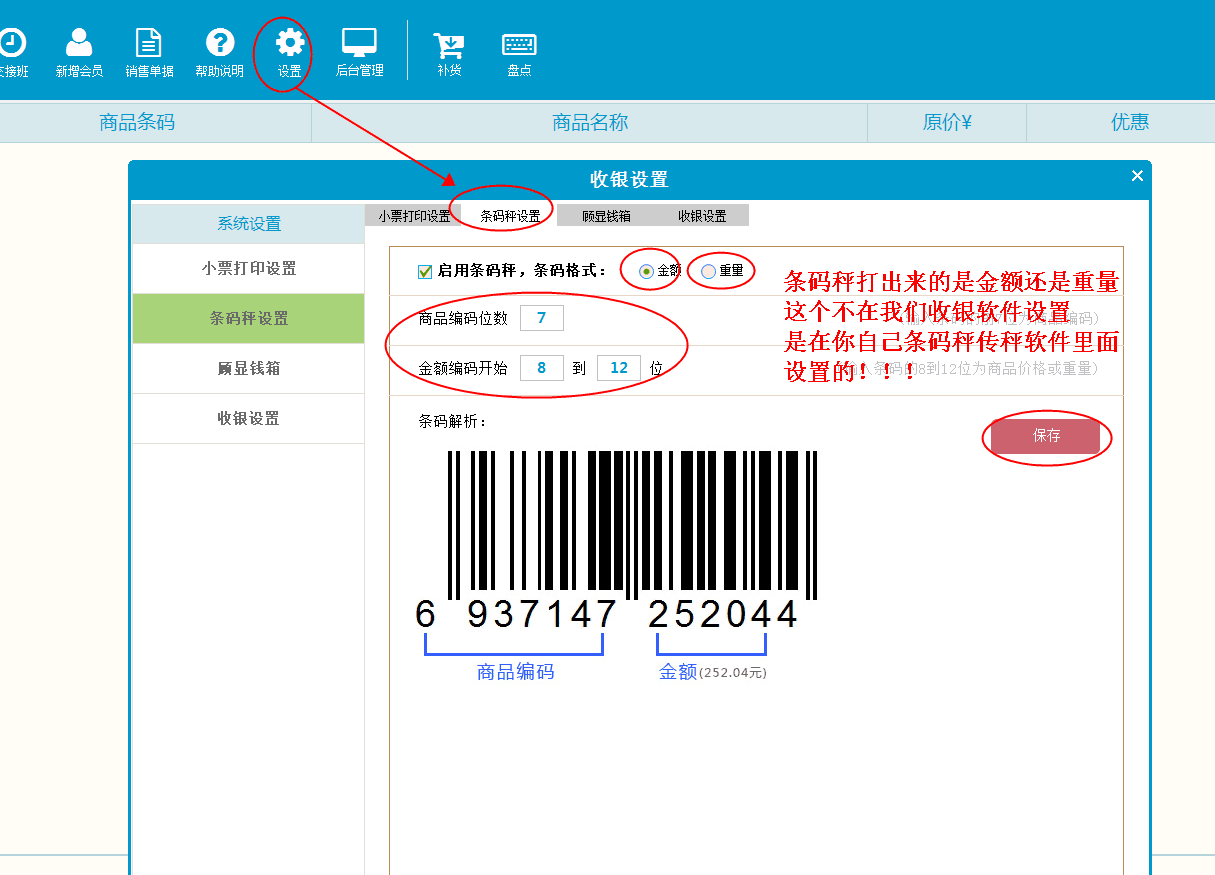Screen dimensions: 1215x875
Task: Click the product barcode column header
Action: [x=137, y=122]
